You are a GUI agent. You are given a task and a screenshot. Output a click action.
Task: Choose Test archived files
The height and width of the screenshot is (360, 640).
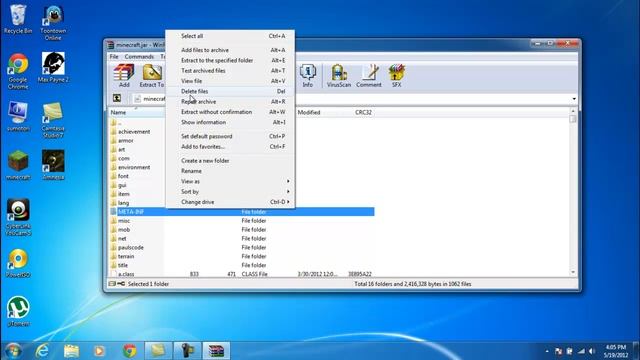[x=231, y=71]
